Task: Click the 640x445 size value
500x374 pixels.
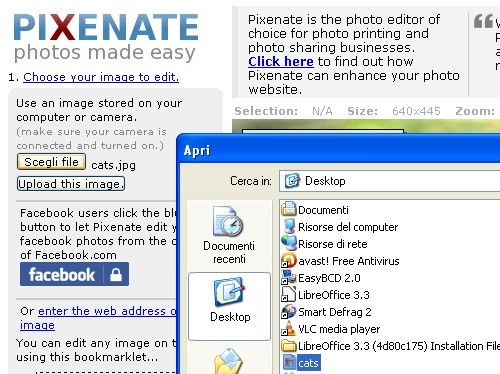Action: pos(416,111)
